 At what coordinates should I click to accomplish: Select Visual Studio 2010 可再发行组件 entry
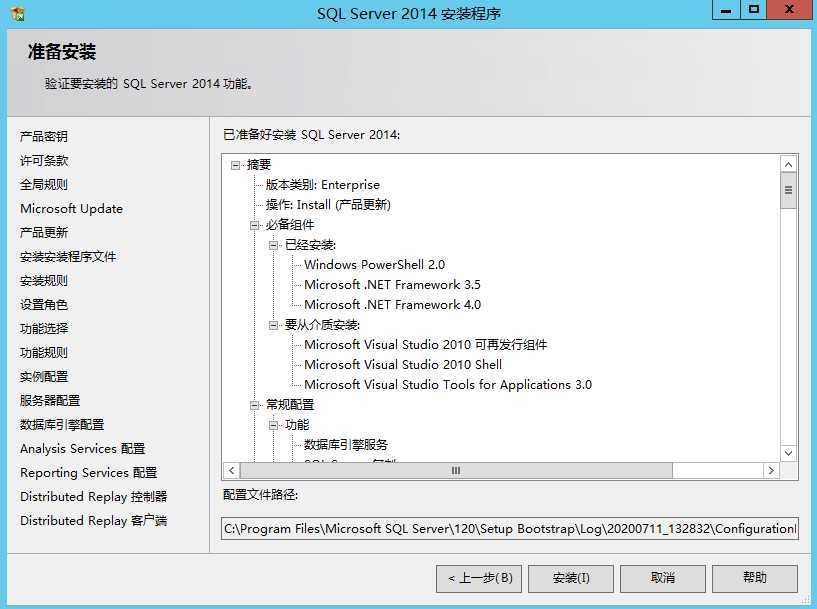425,345
